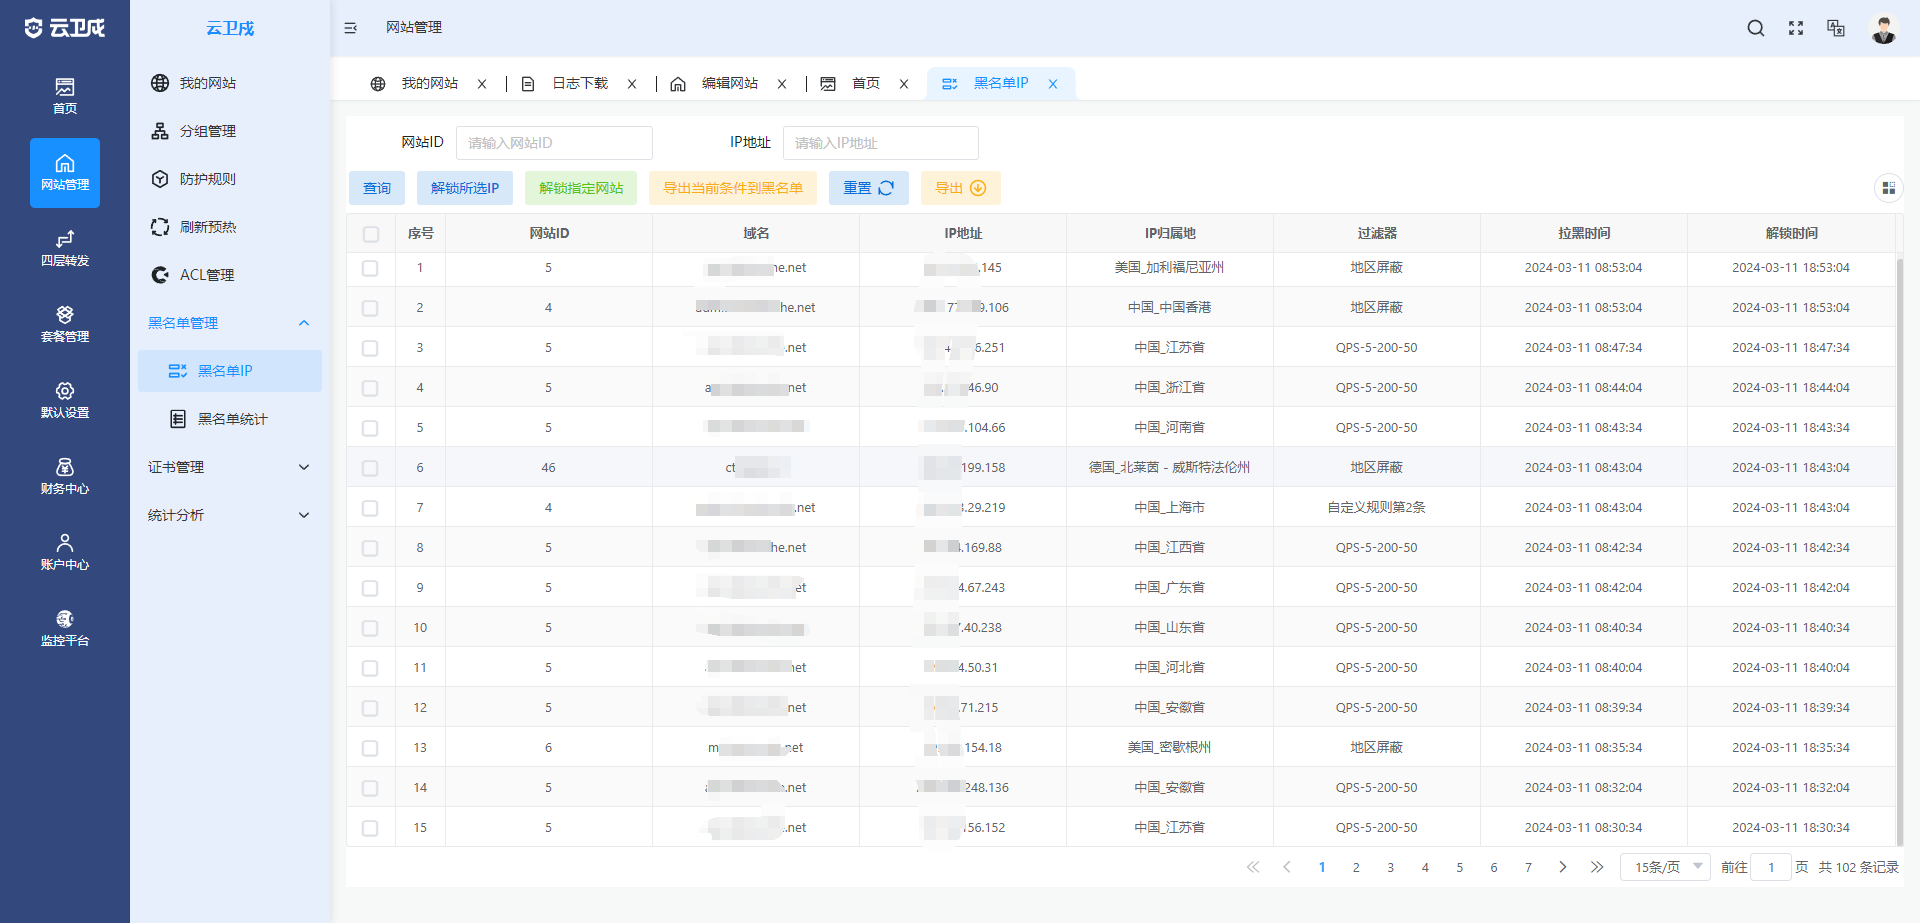This screenshot has width=1920, height=923.
Task: Switch to the 日志下载 tab
Action: click(580, 84)
